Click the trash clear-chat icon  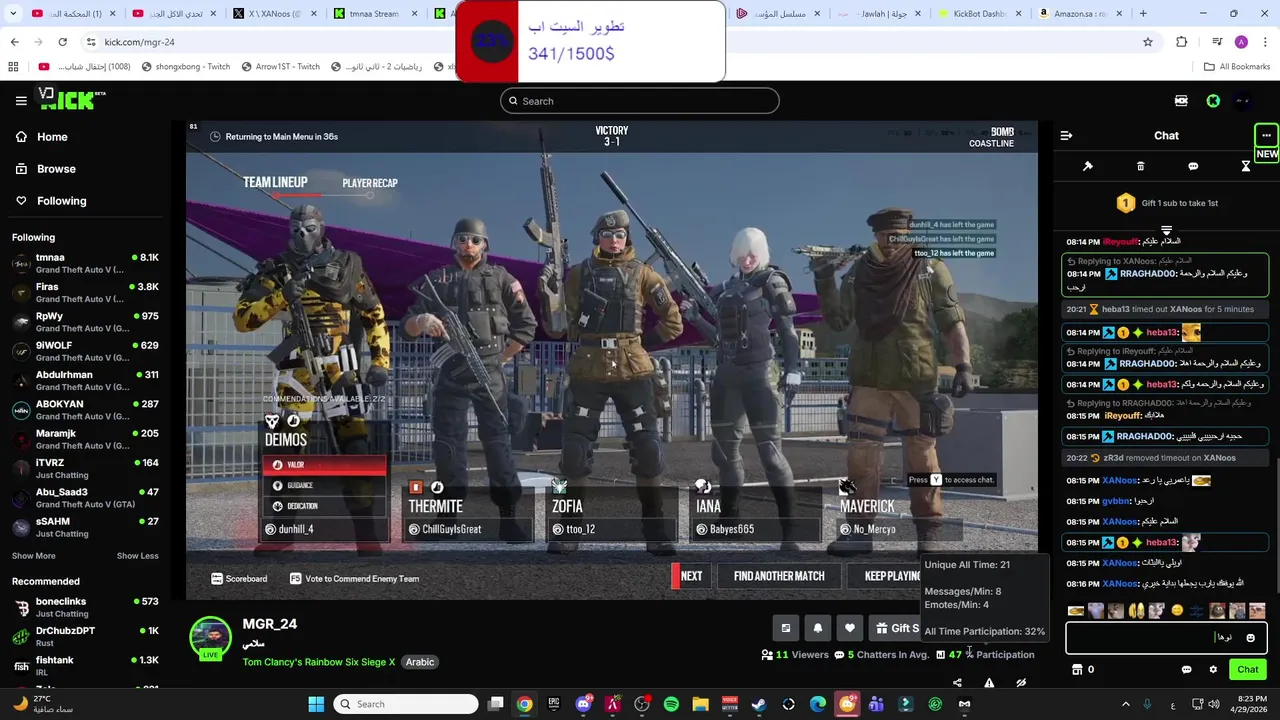point(1140,166)
